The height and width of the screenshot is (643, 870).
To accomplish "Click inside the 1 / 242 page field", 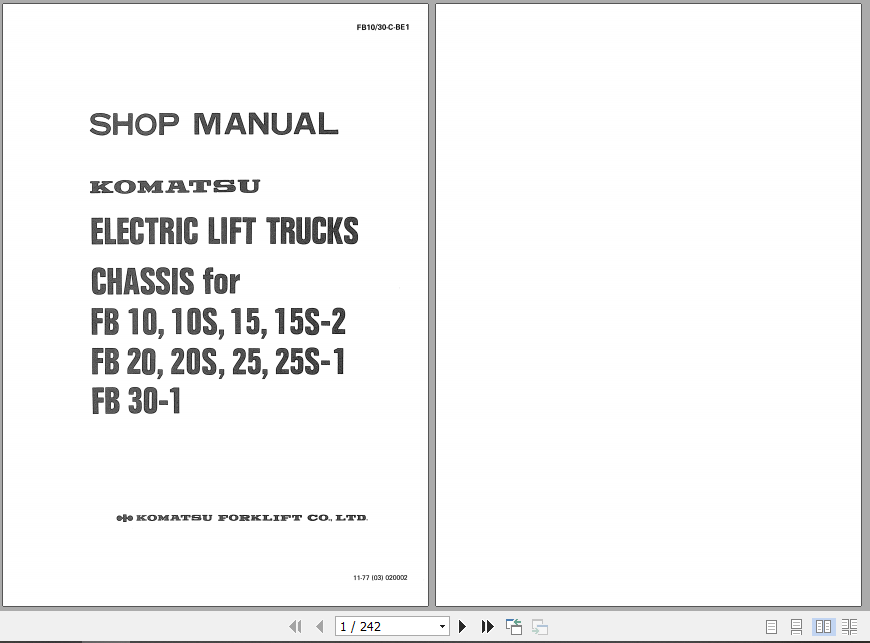I will point(385,625).
